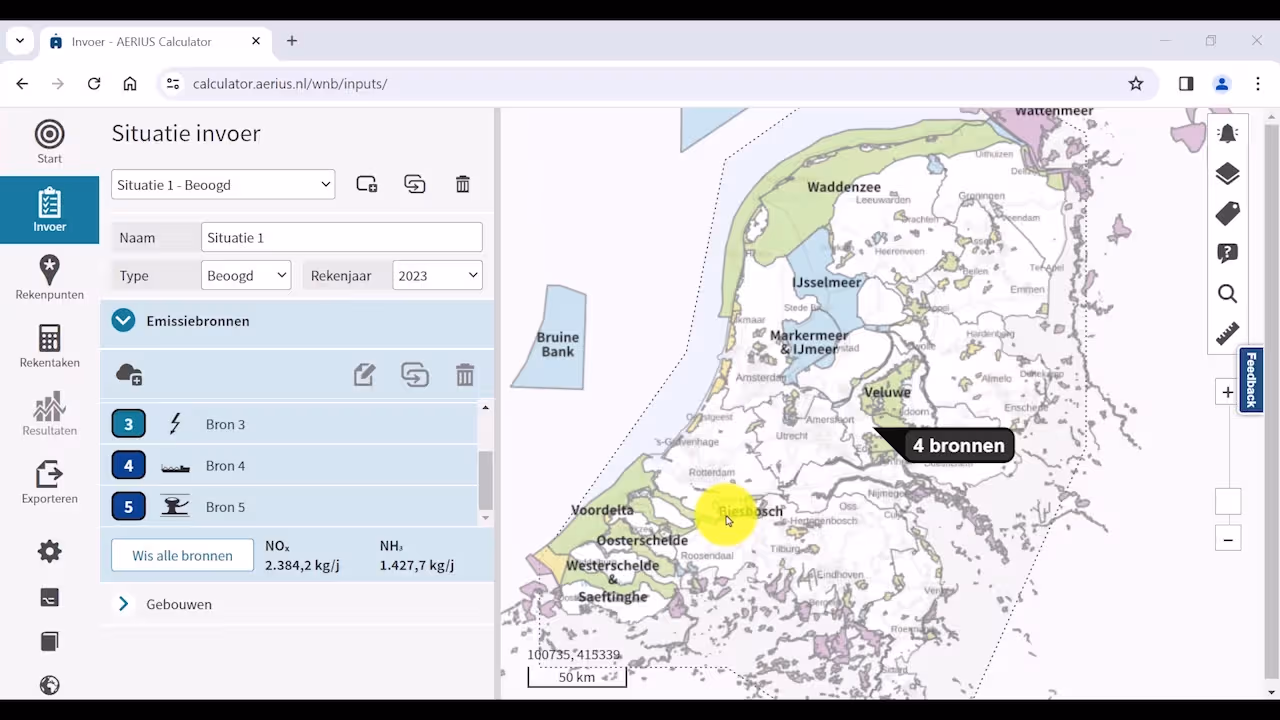Collapse the Emissiebronnen section
This screenshot has width=1280, height=720.
pyautogui.click(x=123, y=321)
